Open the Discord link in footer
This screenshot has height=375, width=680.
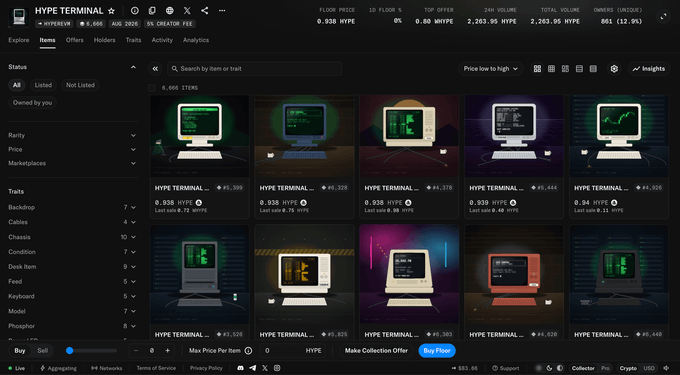(x=240, y=368)
